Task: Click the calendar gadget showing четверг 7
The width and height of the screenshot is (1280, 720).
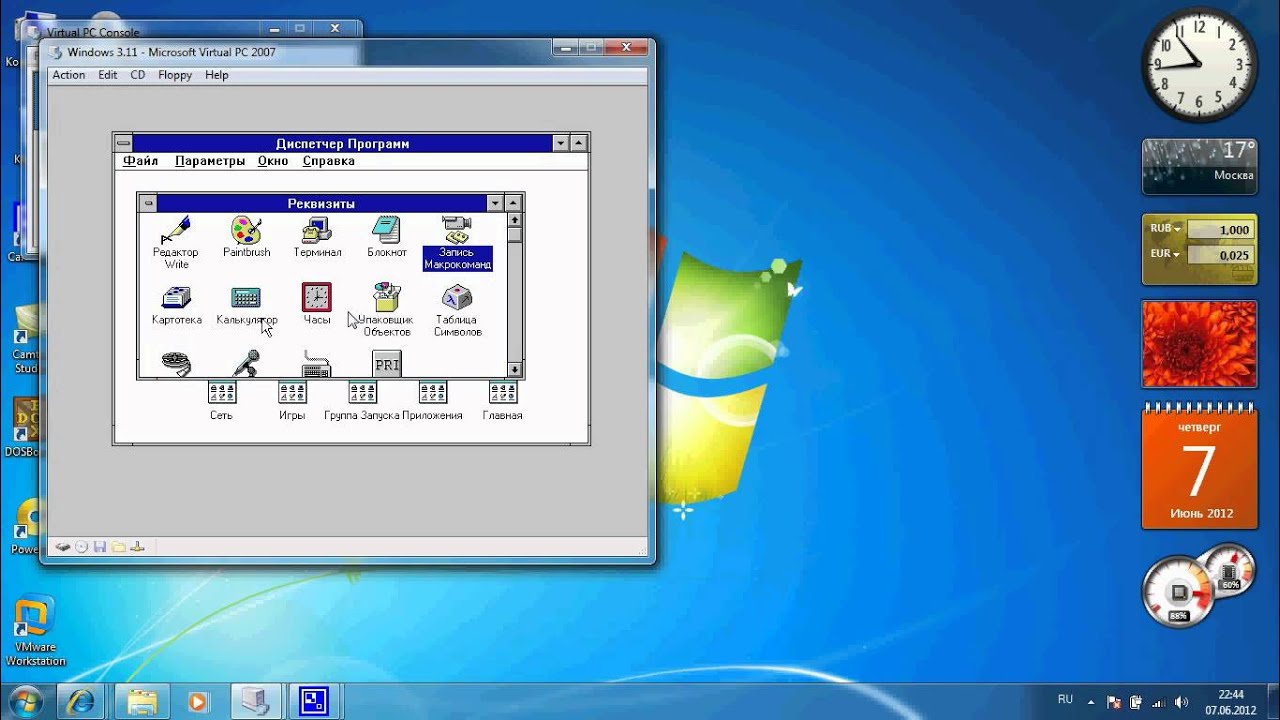Action: coord(1199,465)
